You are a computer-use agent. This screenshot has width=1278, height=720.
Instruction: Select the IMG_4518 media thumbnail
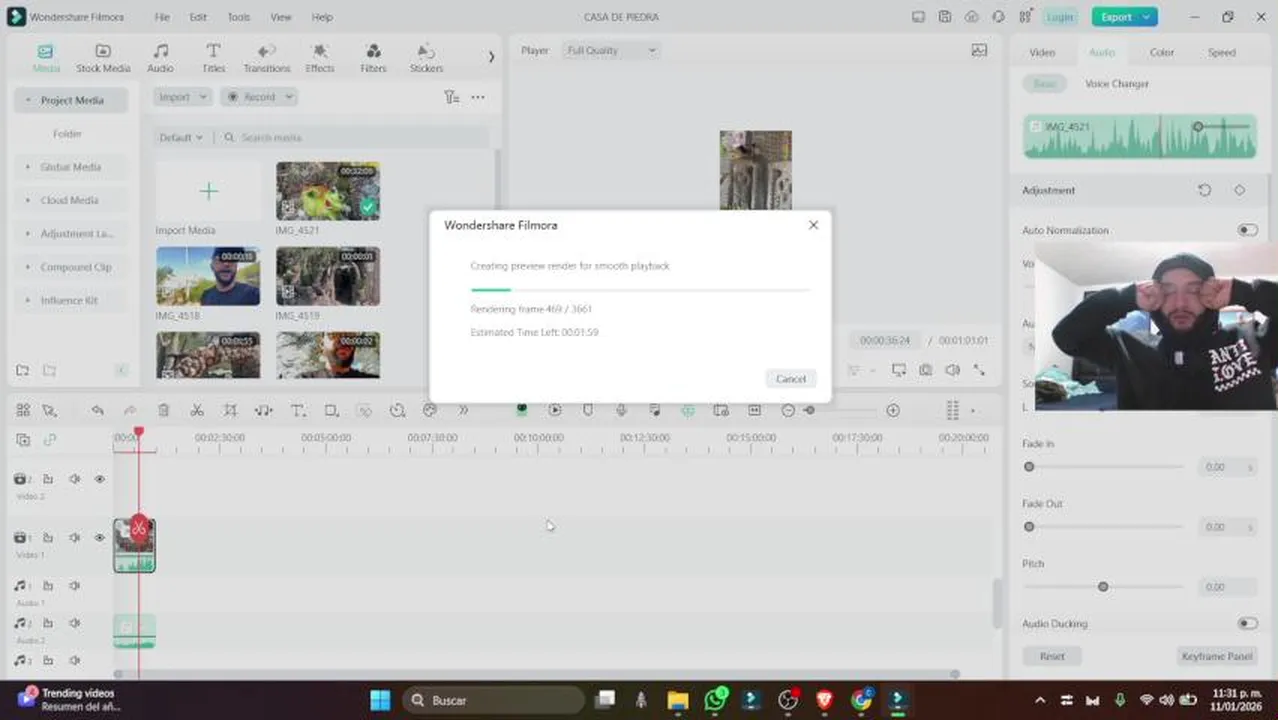208,276
